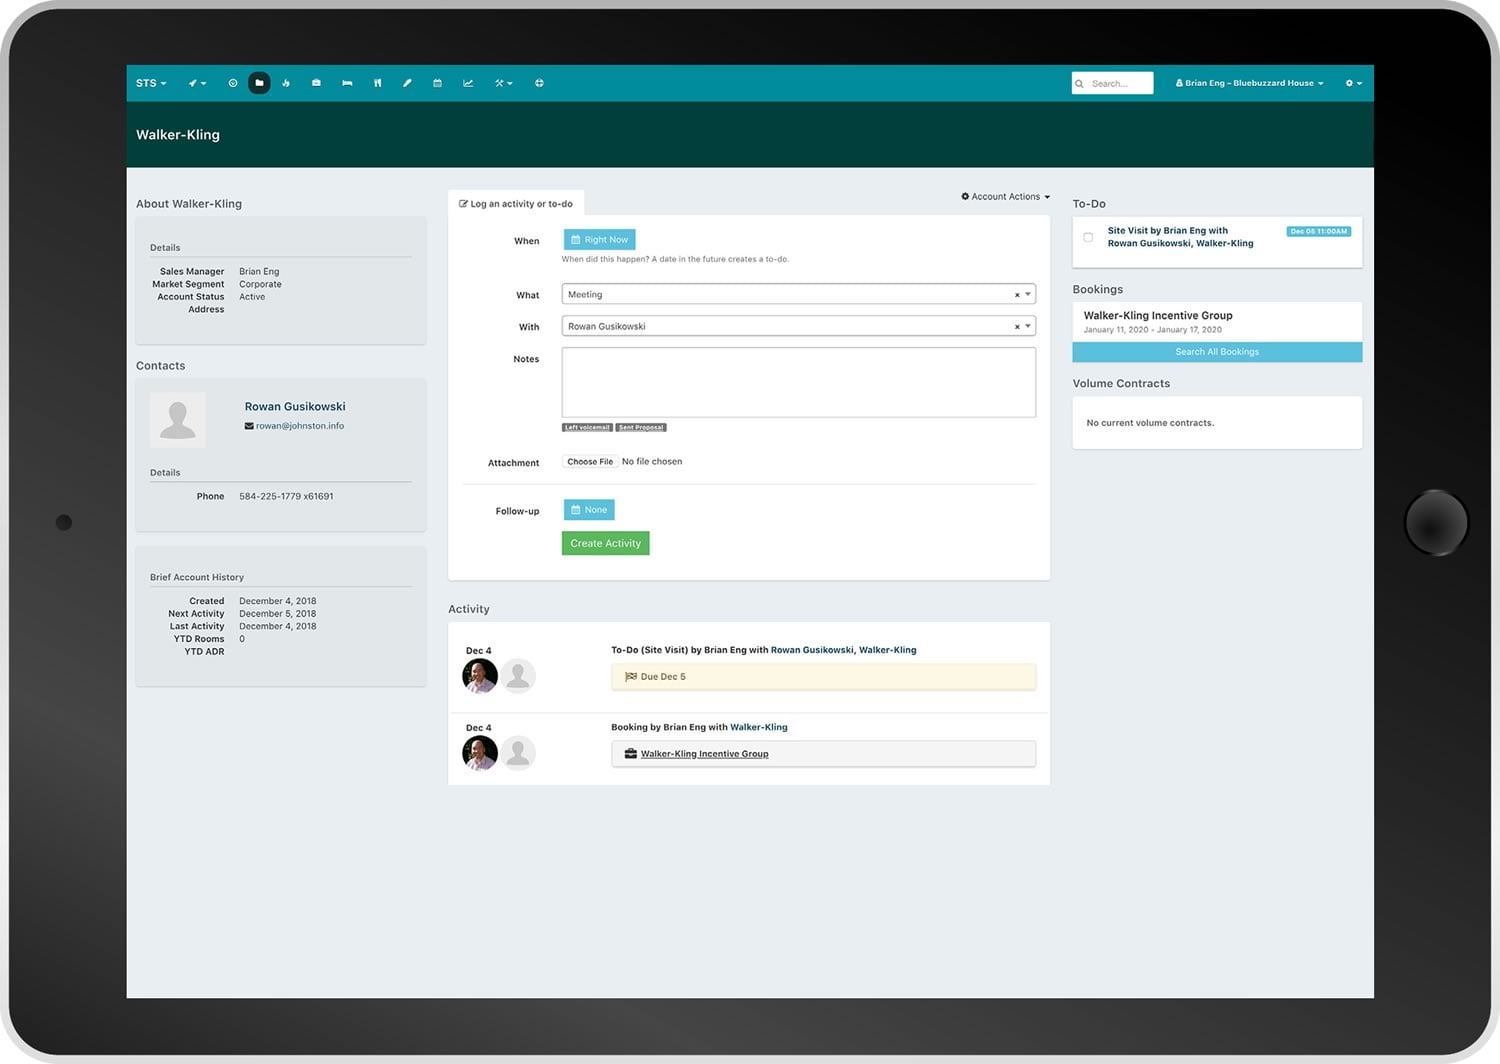Click inside the global Search field
Screen dimensions: 1500x1064
point(1115,83)
